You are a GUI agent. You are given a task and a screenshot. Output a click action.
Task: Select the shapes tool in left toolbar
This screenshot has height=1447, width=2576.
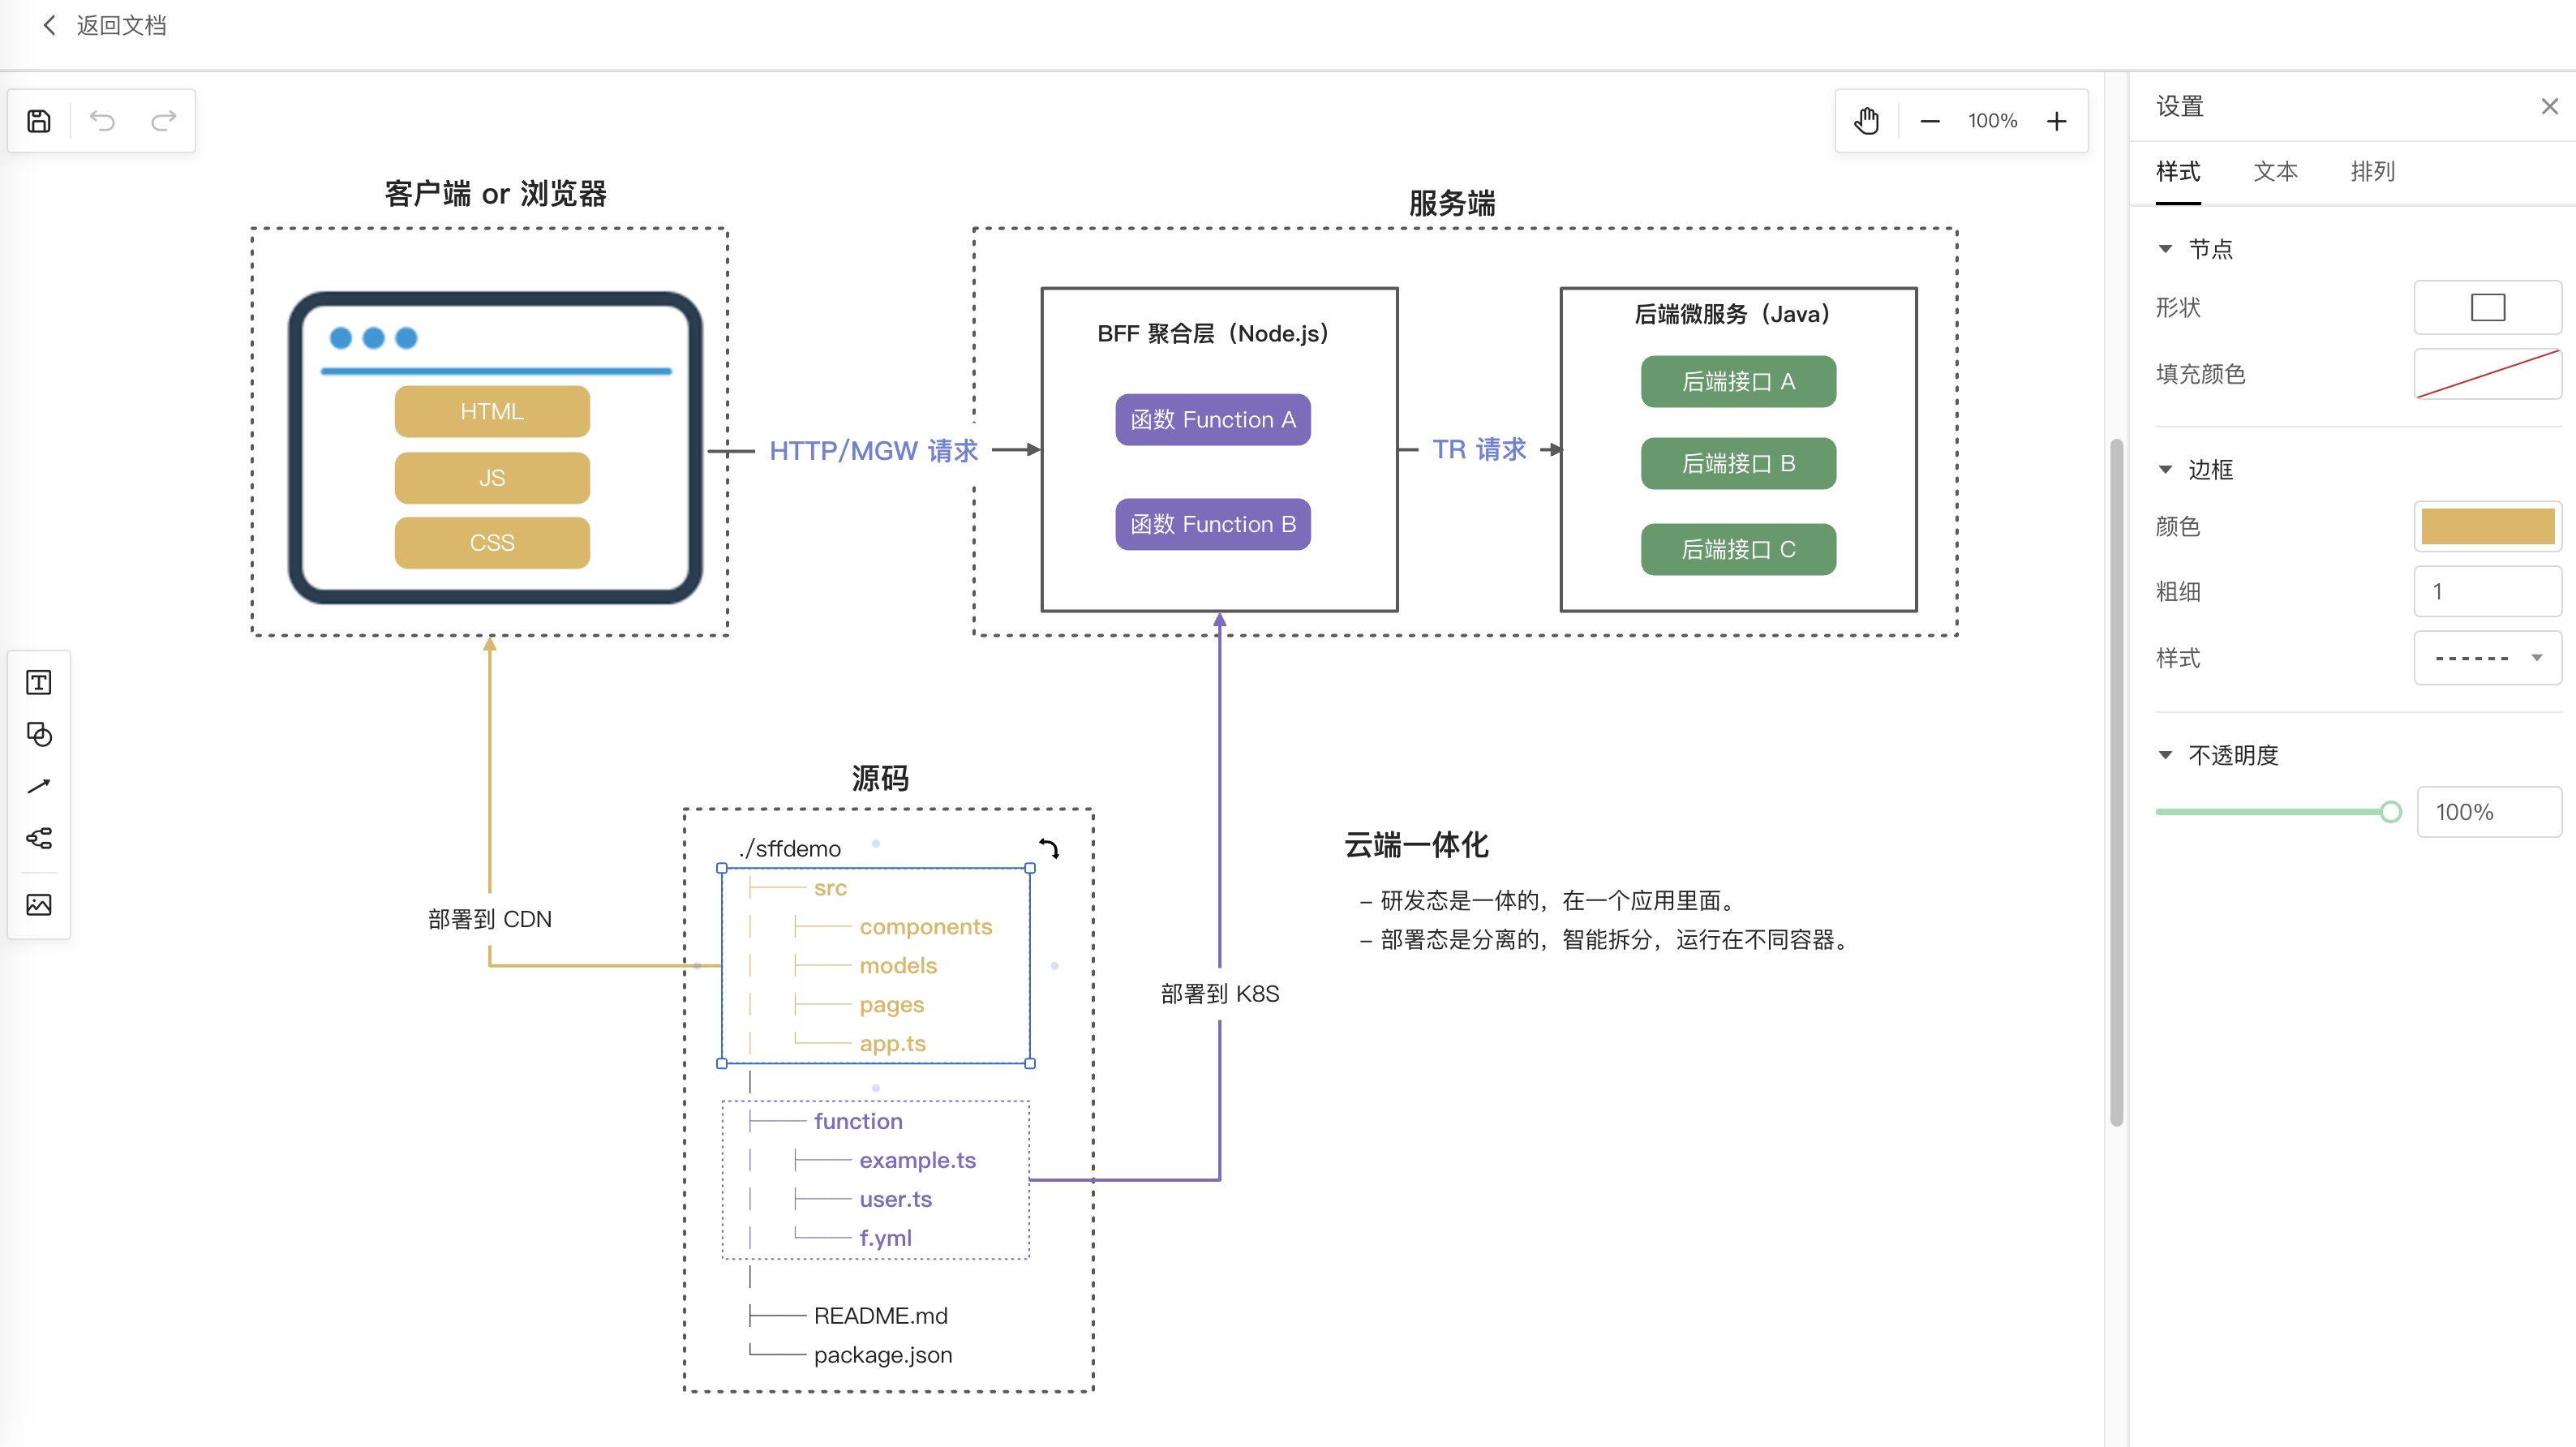click(39, 734)
